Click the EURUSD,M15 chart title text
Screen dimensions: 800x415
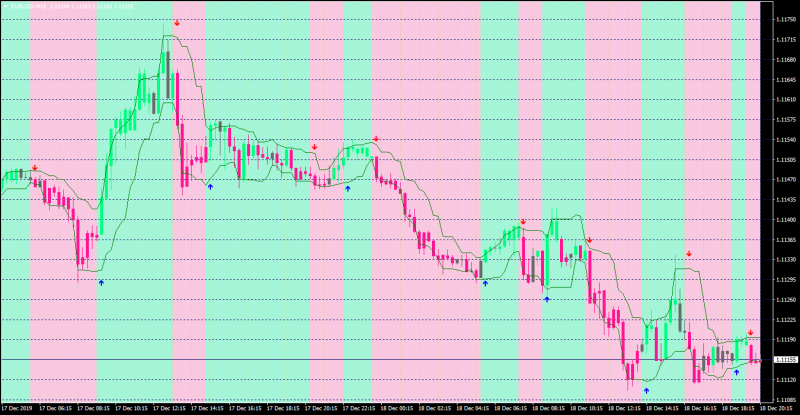29,7
